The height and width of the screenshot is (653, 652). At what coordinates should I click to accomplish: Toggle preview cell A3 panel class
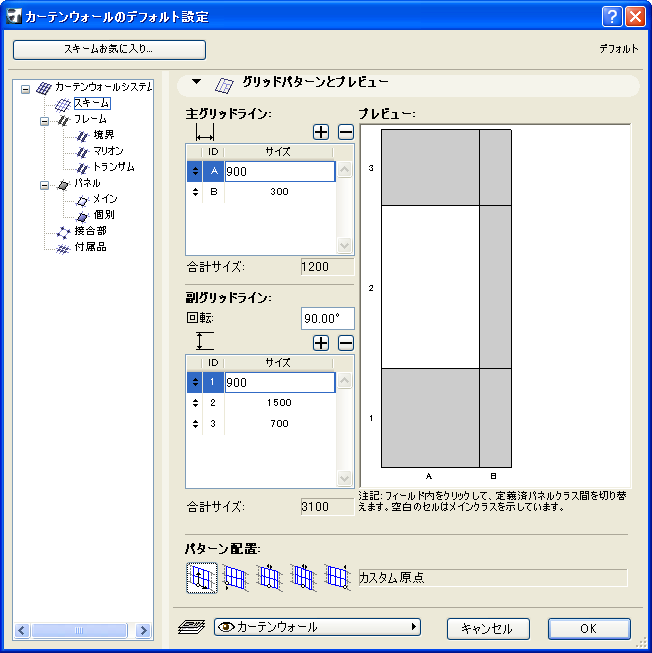click(430, 167)
